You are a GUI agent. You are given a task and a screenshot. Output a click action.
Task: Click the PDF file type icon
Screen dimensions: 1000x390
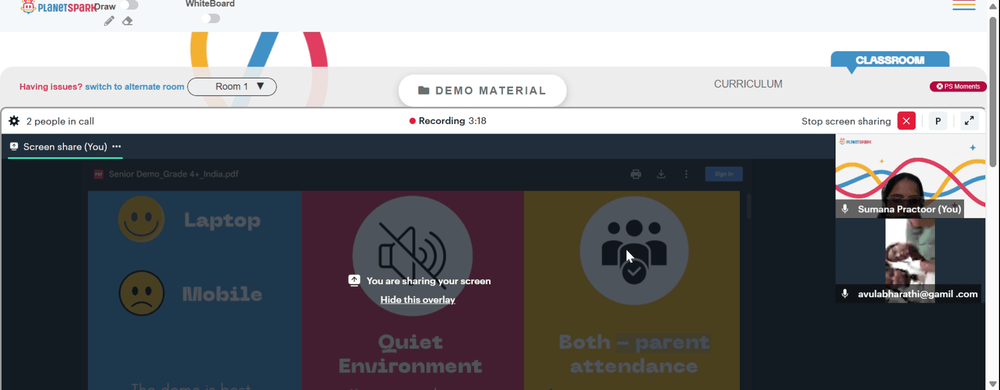(x=99, y=174)
